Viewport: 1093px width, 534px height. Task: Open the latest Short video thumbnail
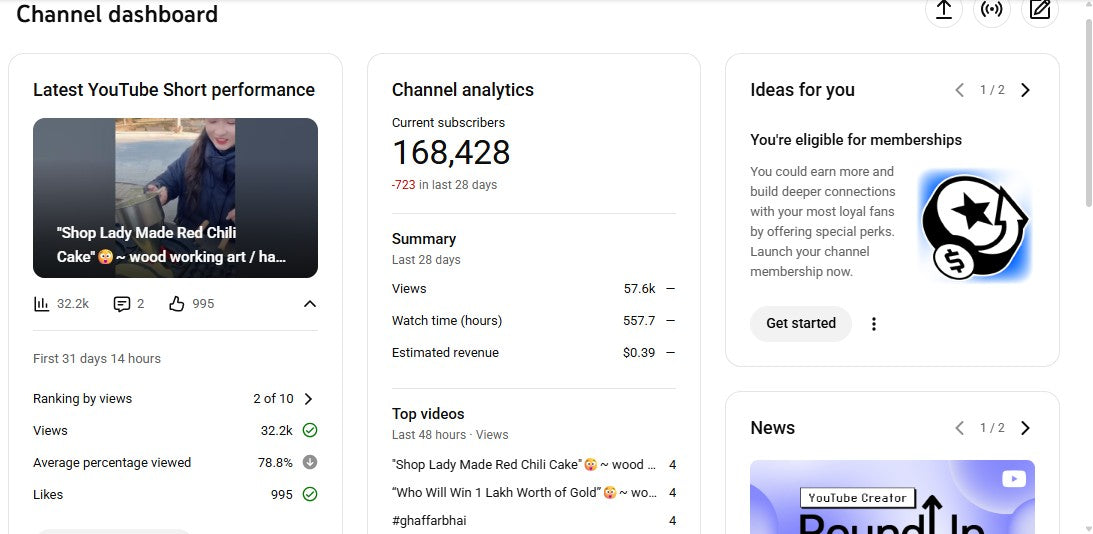pyautogui.click(x=175, y=198)
